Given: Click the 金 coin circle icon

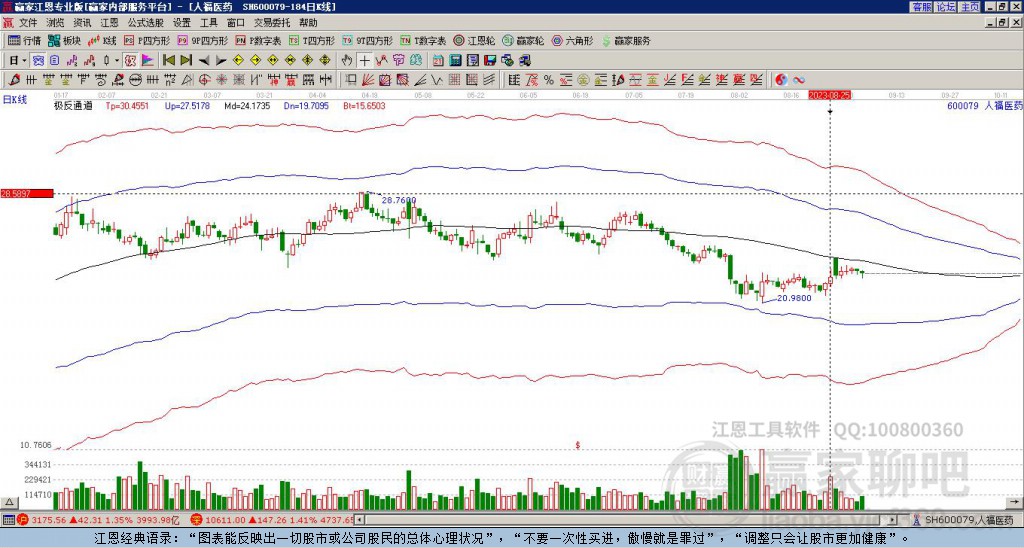Looking at the screenshot, I should [583, 80].
